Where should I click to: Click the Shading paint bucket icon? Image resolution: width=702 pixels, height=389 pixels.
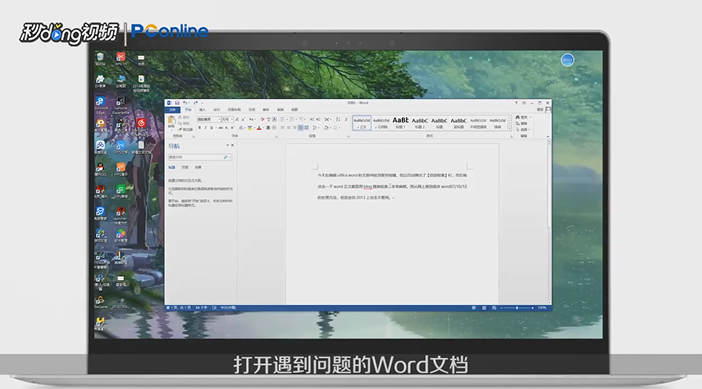(x=327, y=128)
